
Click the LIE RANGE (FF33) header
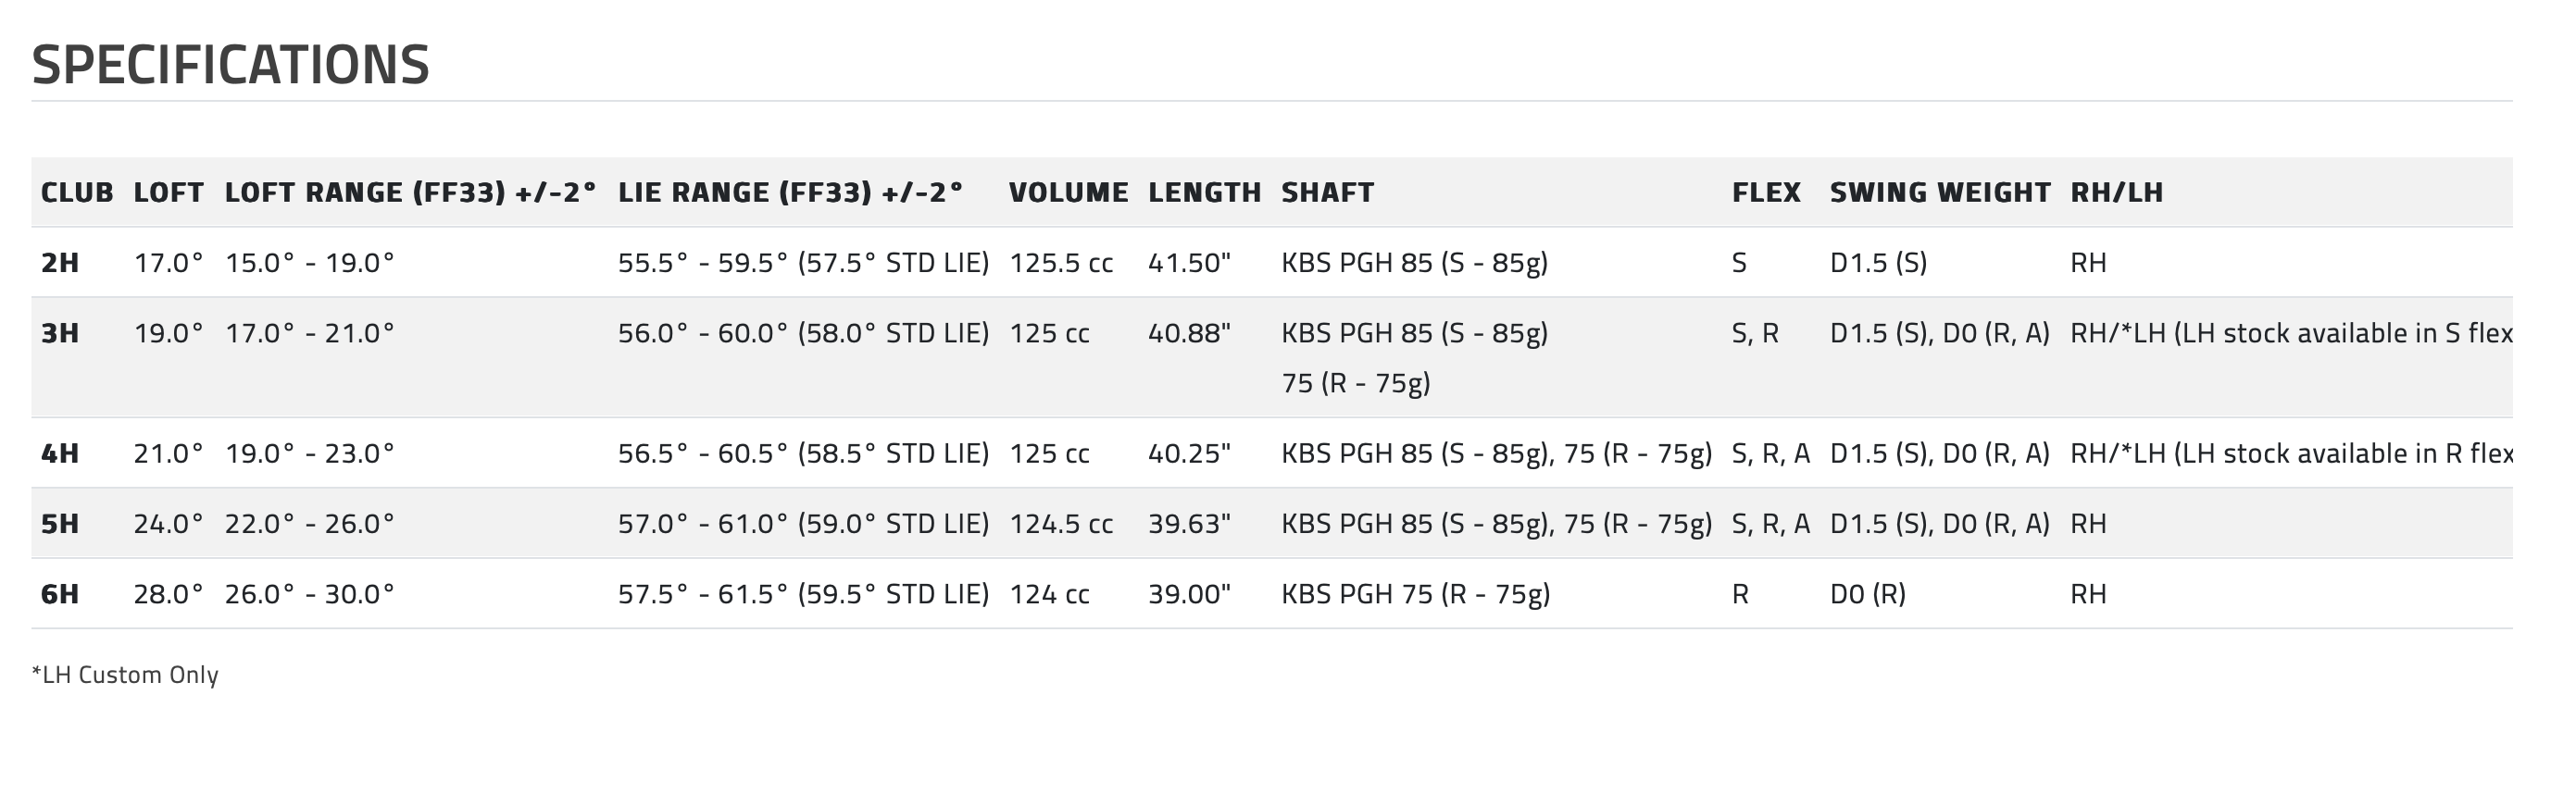click(791, 192)
